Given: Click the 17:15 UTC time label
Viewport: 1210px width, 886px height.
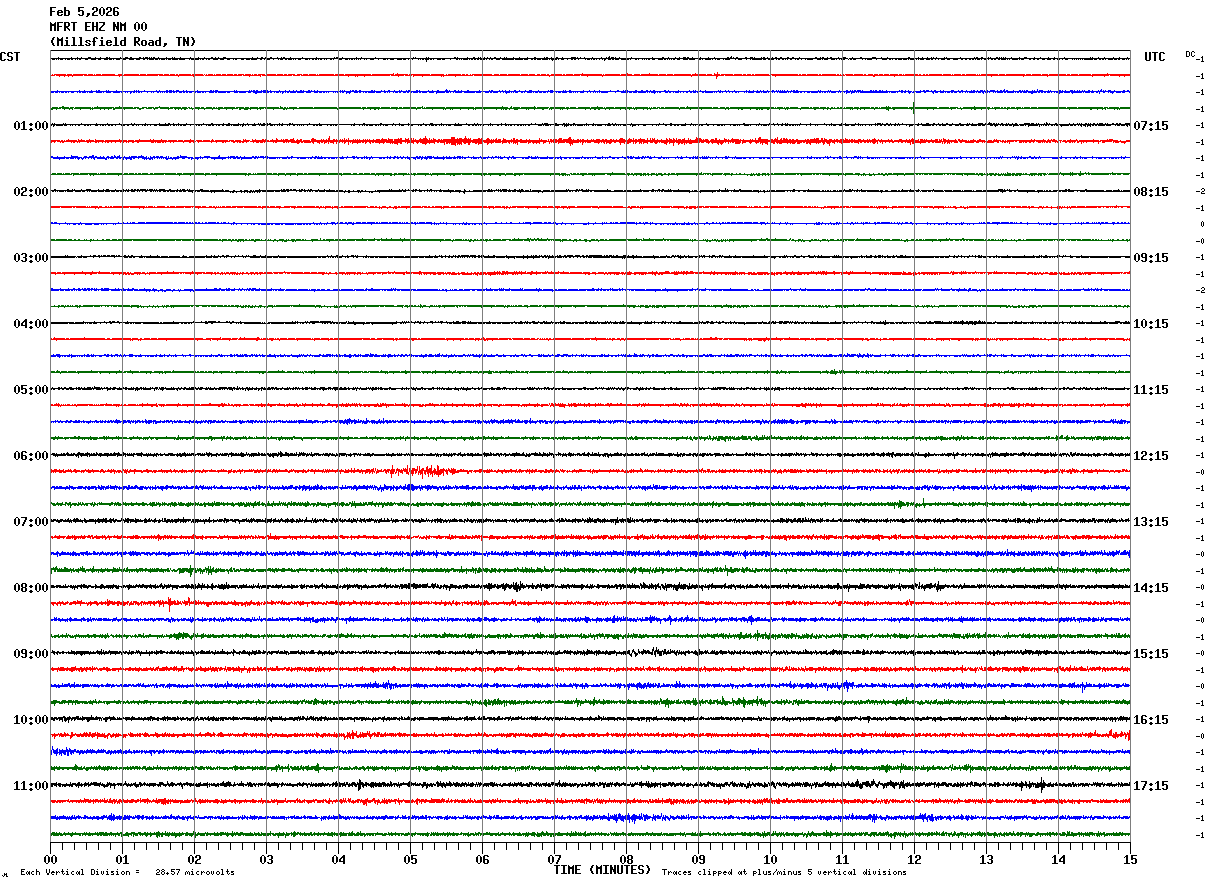Looking at the screenshot, I should [1151, 786].
